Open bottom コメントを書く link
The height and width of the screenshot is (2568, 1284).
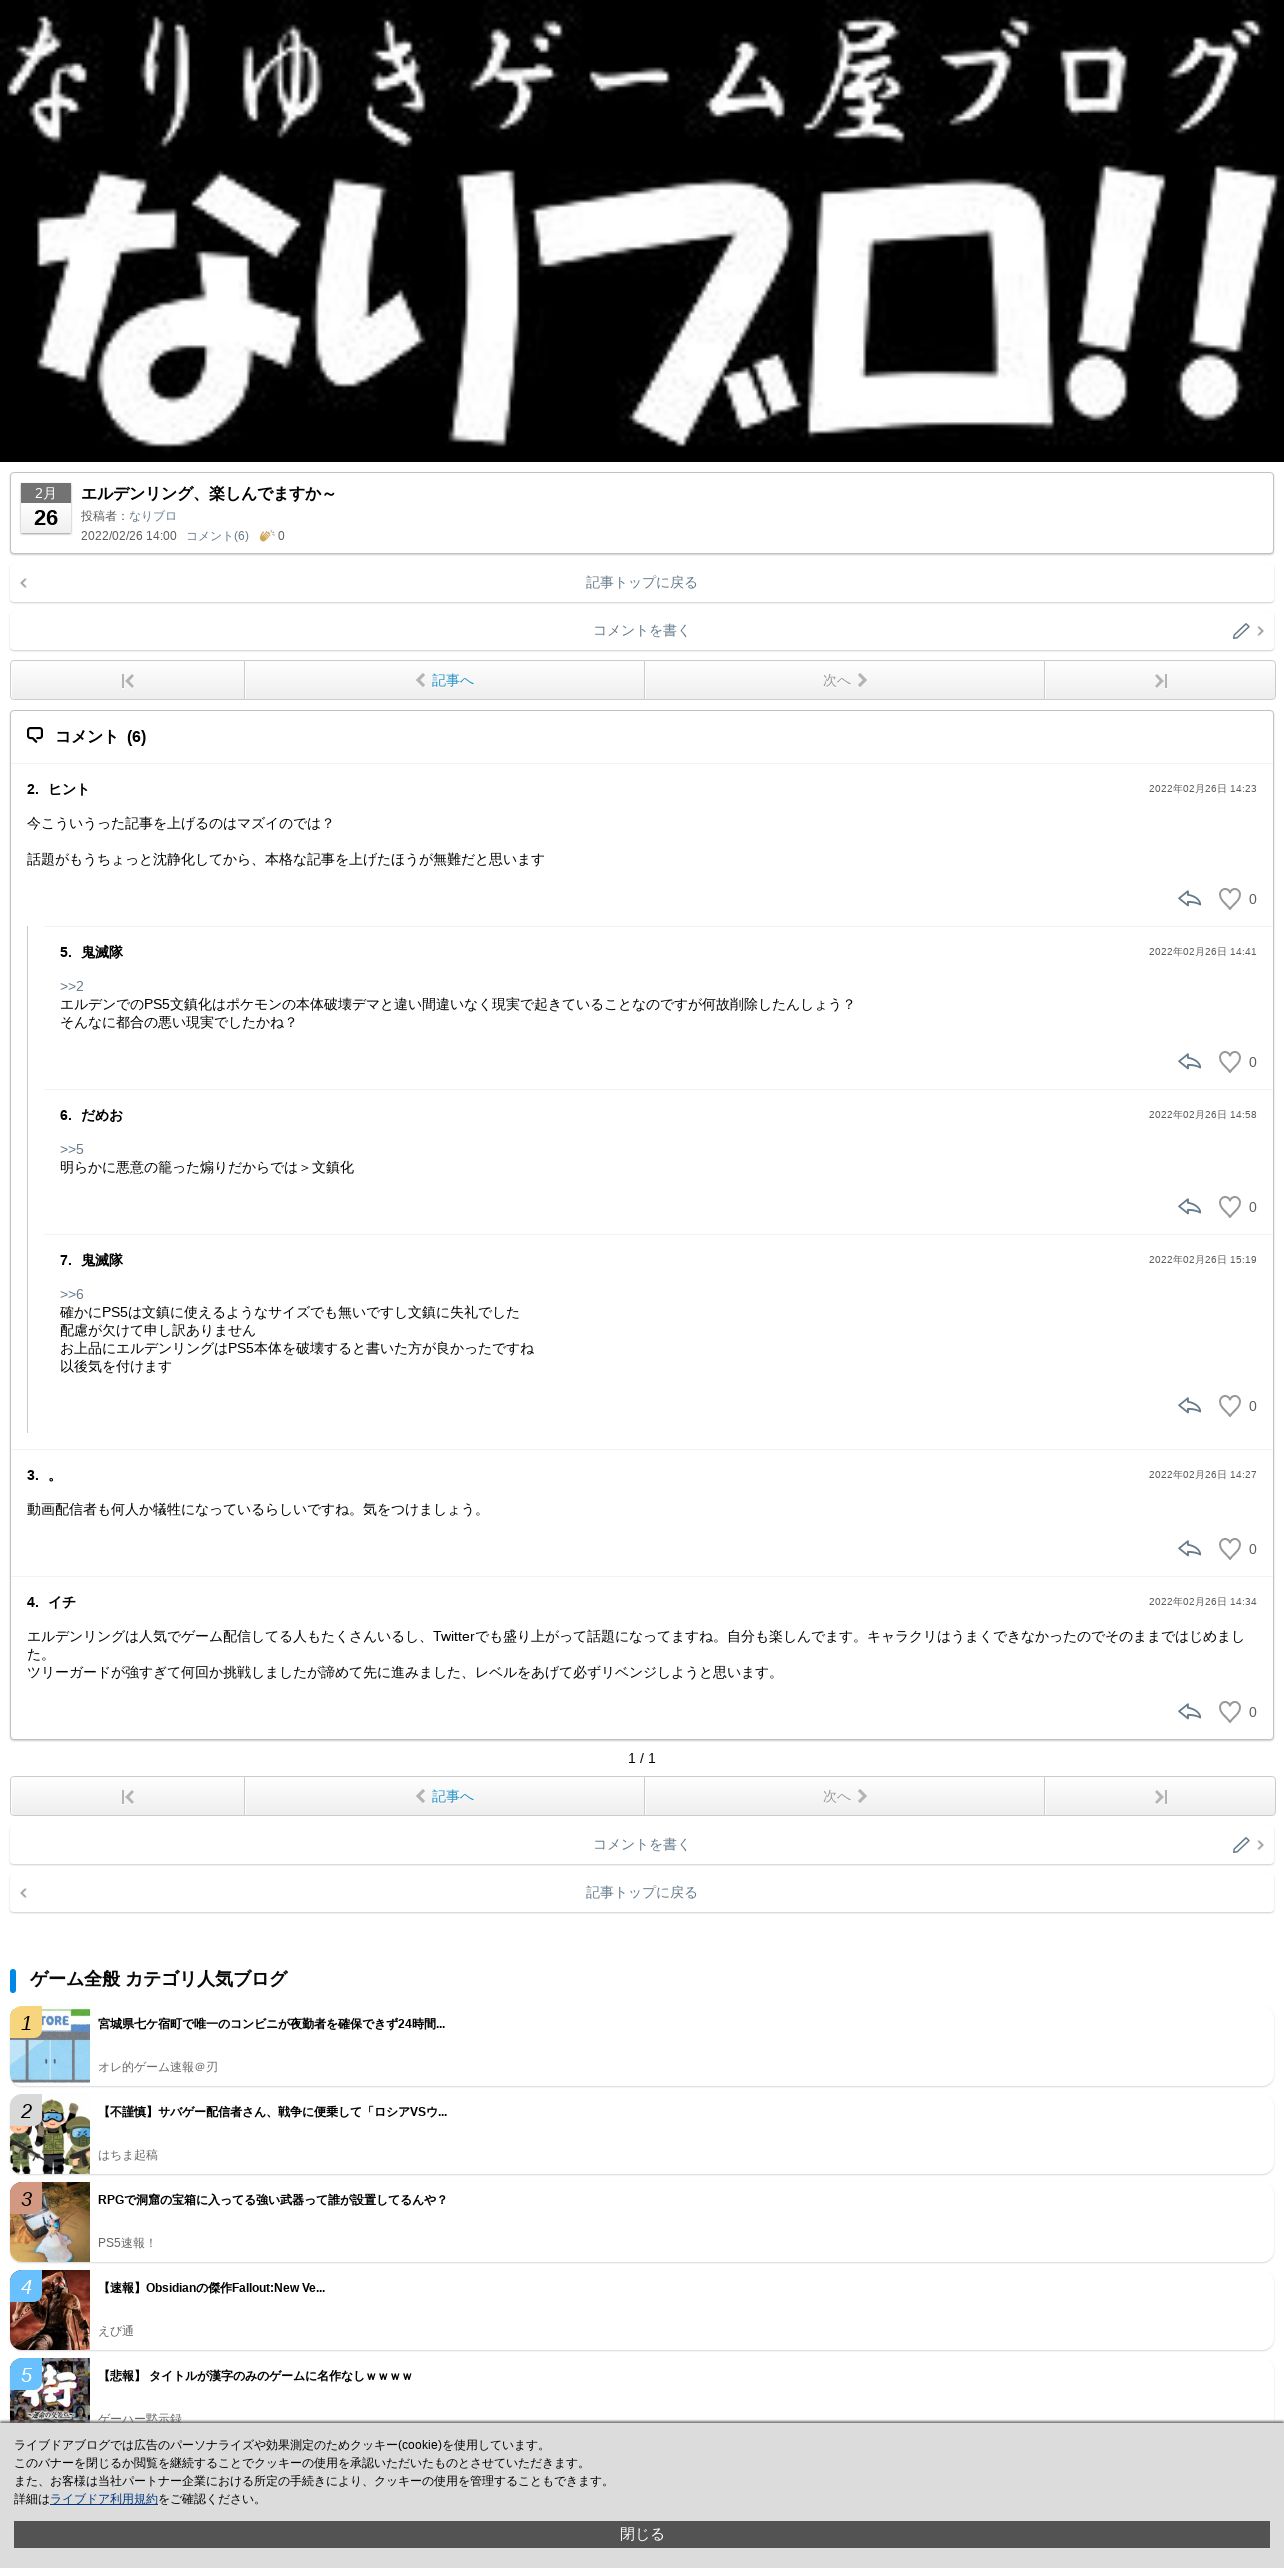642,1844
